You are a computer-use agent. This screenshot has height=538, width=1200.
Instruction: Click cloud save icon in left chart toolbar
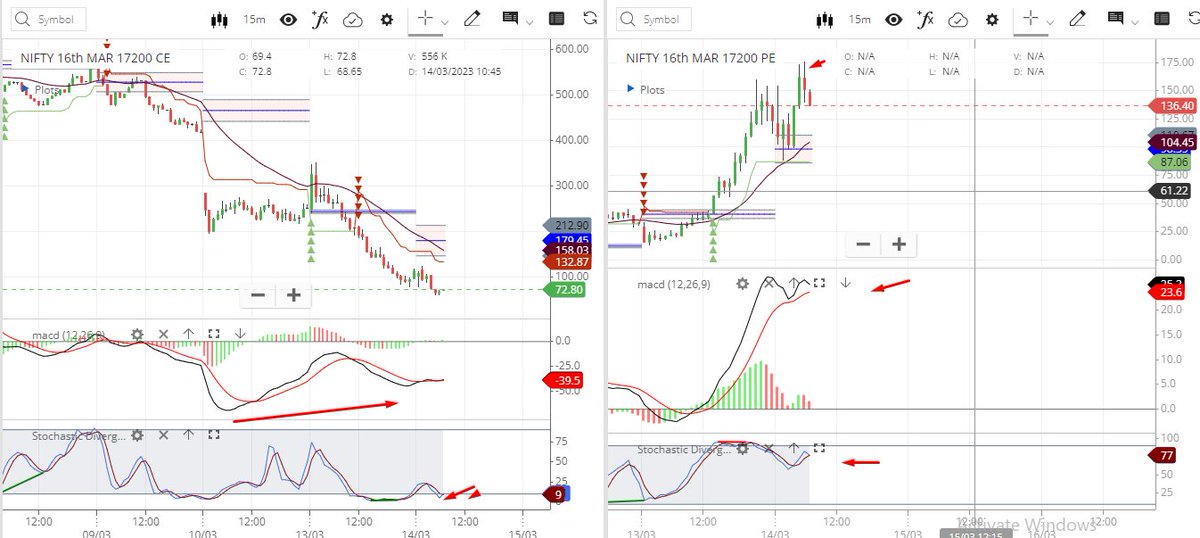click(352, 19)
